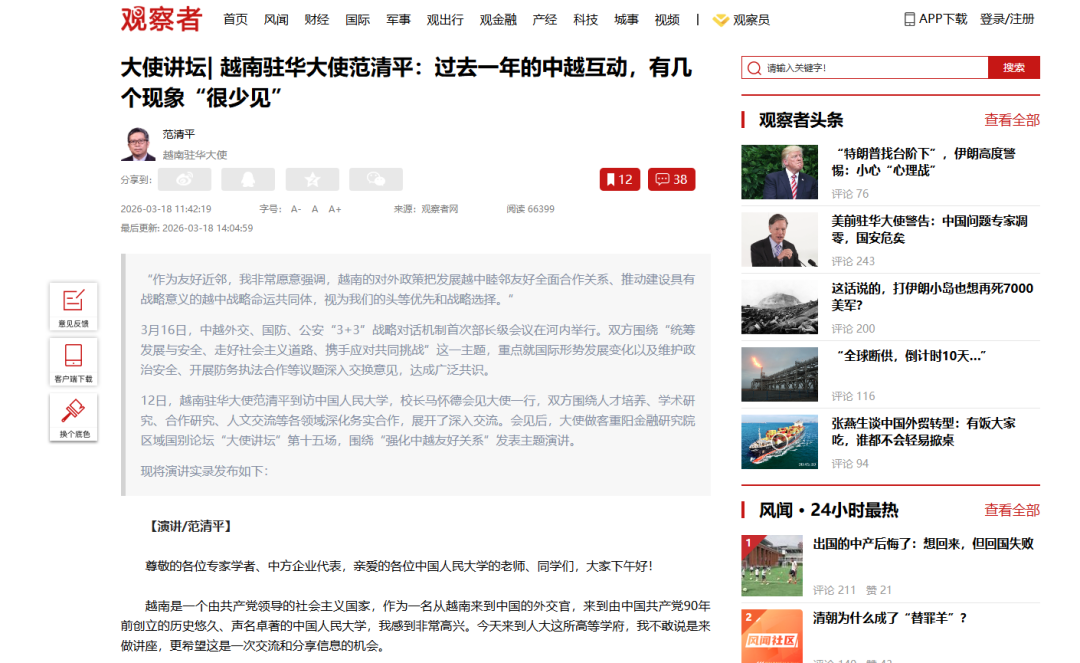Open the comments button showing 38
This screenshot has height=663, width=1080.
pos(671,179)
